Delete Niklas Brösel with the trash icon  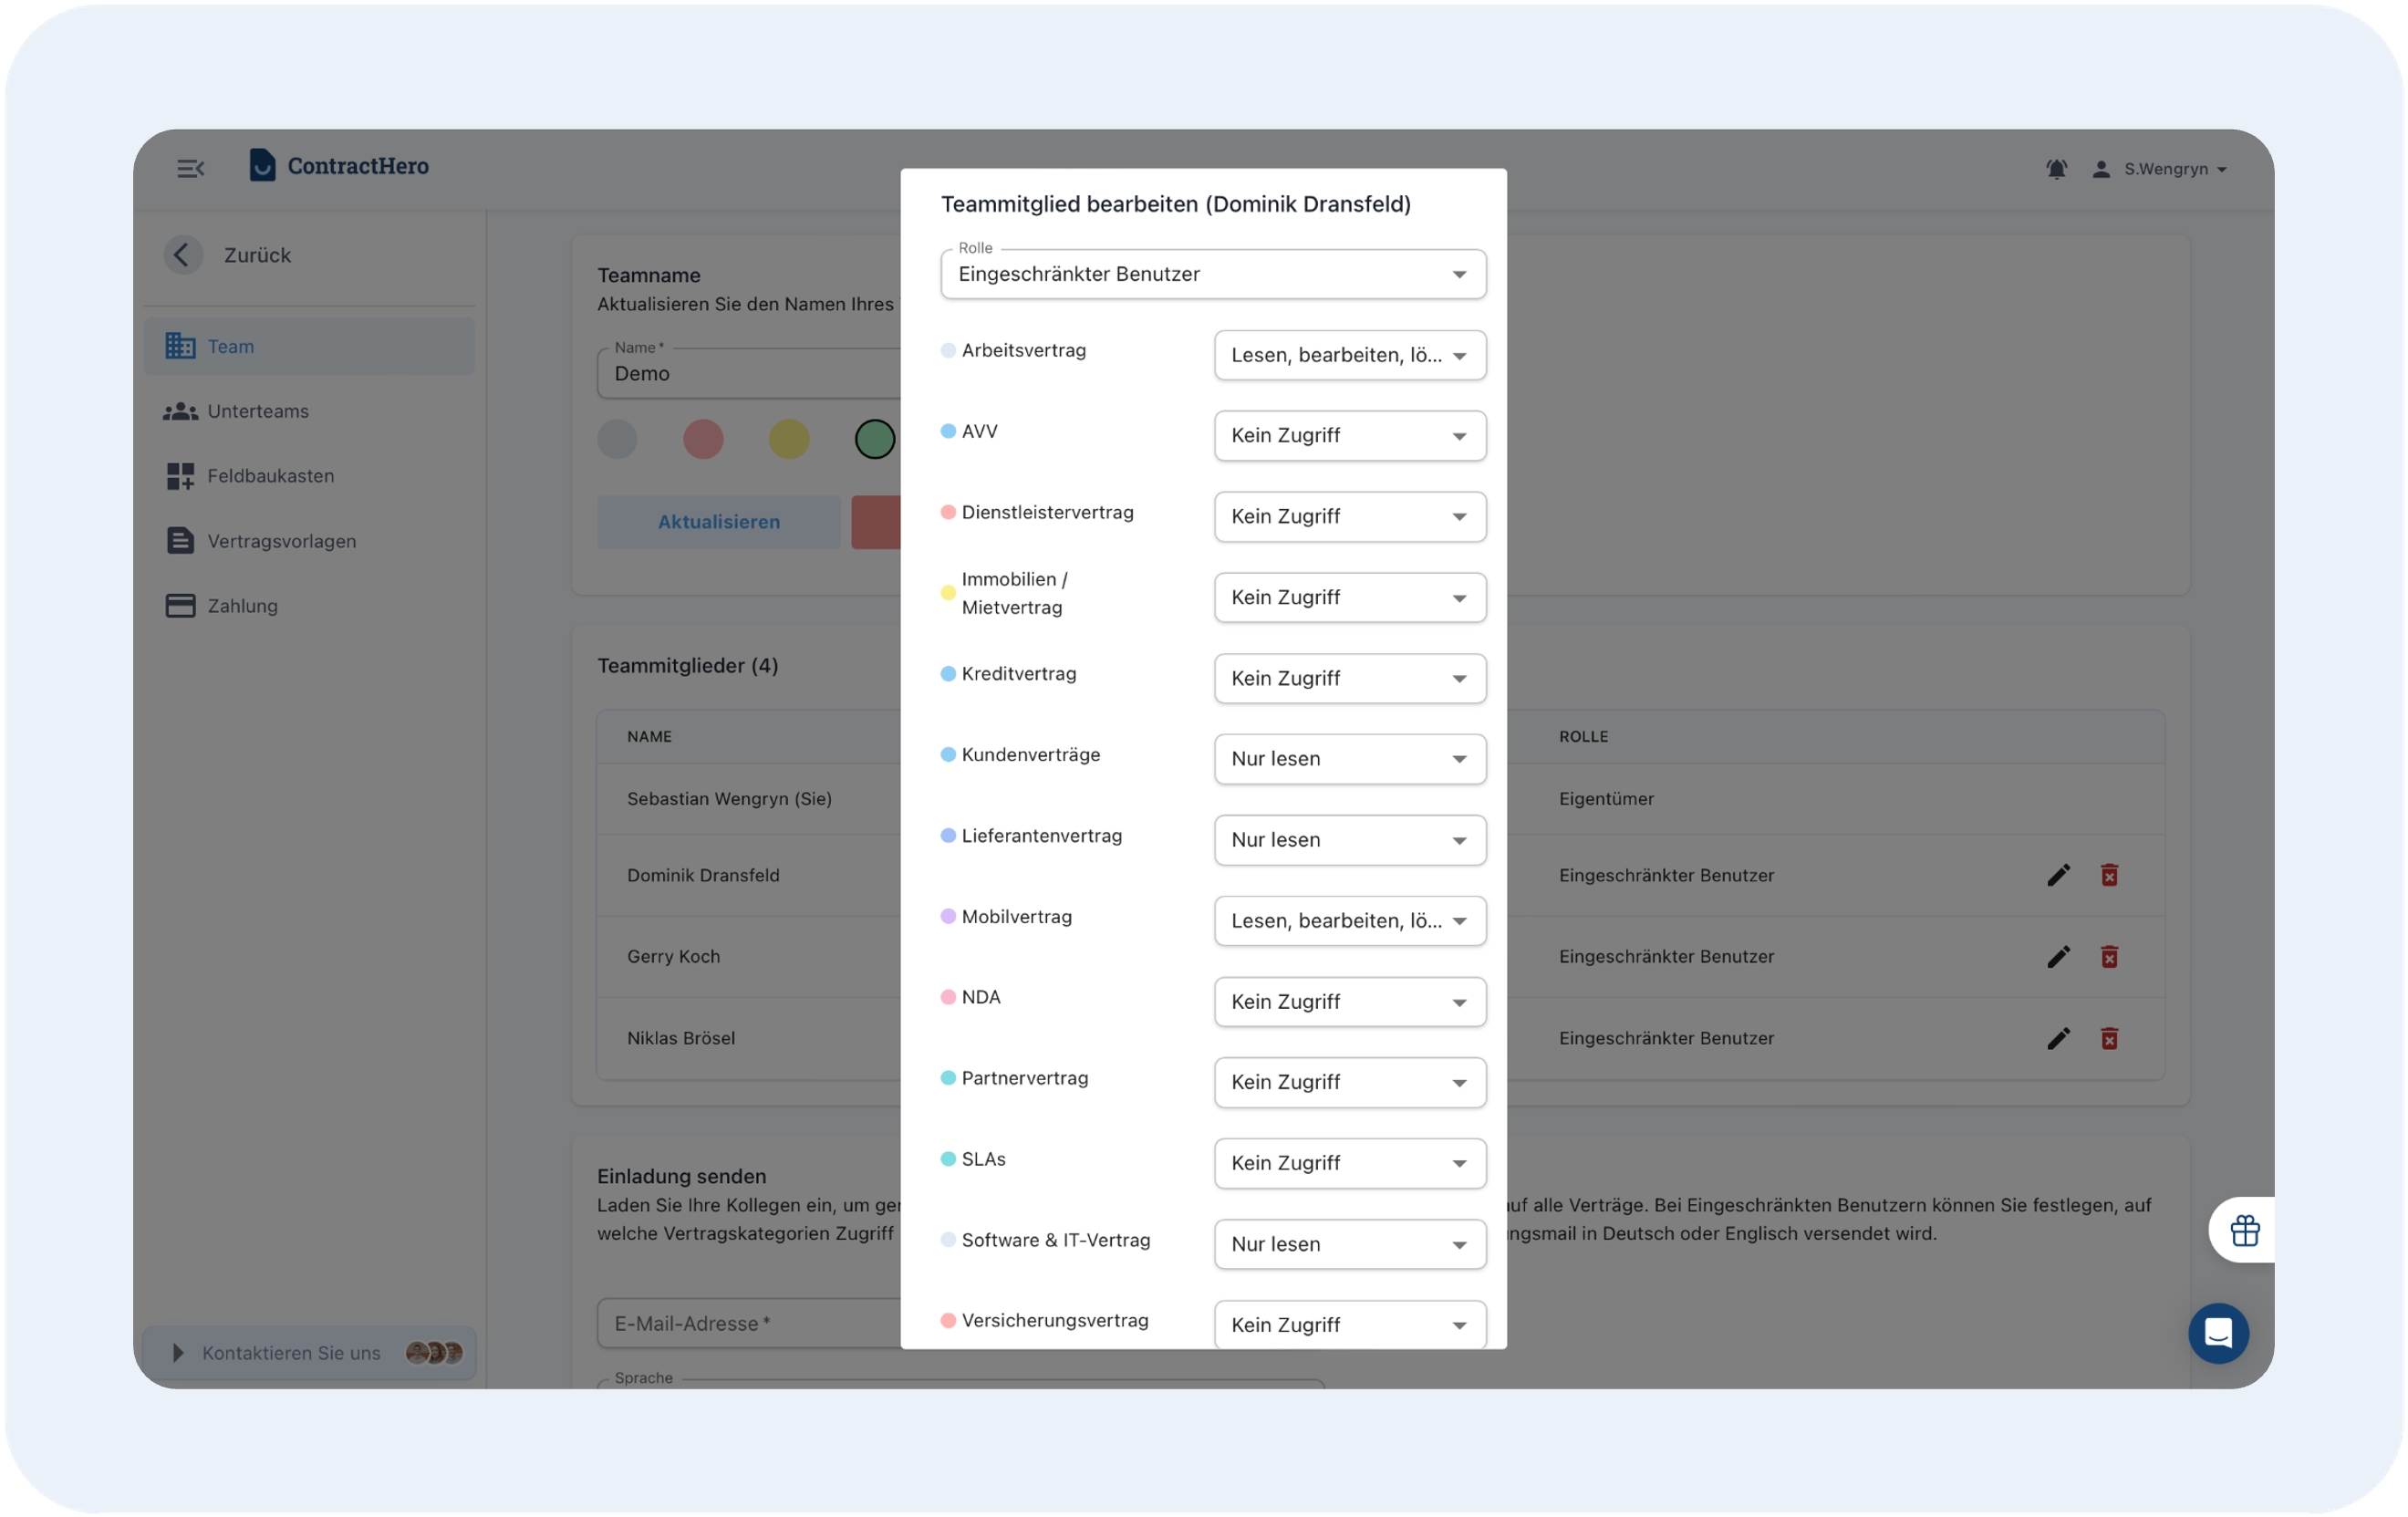(x=2108, y=1039)
